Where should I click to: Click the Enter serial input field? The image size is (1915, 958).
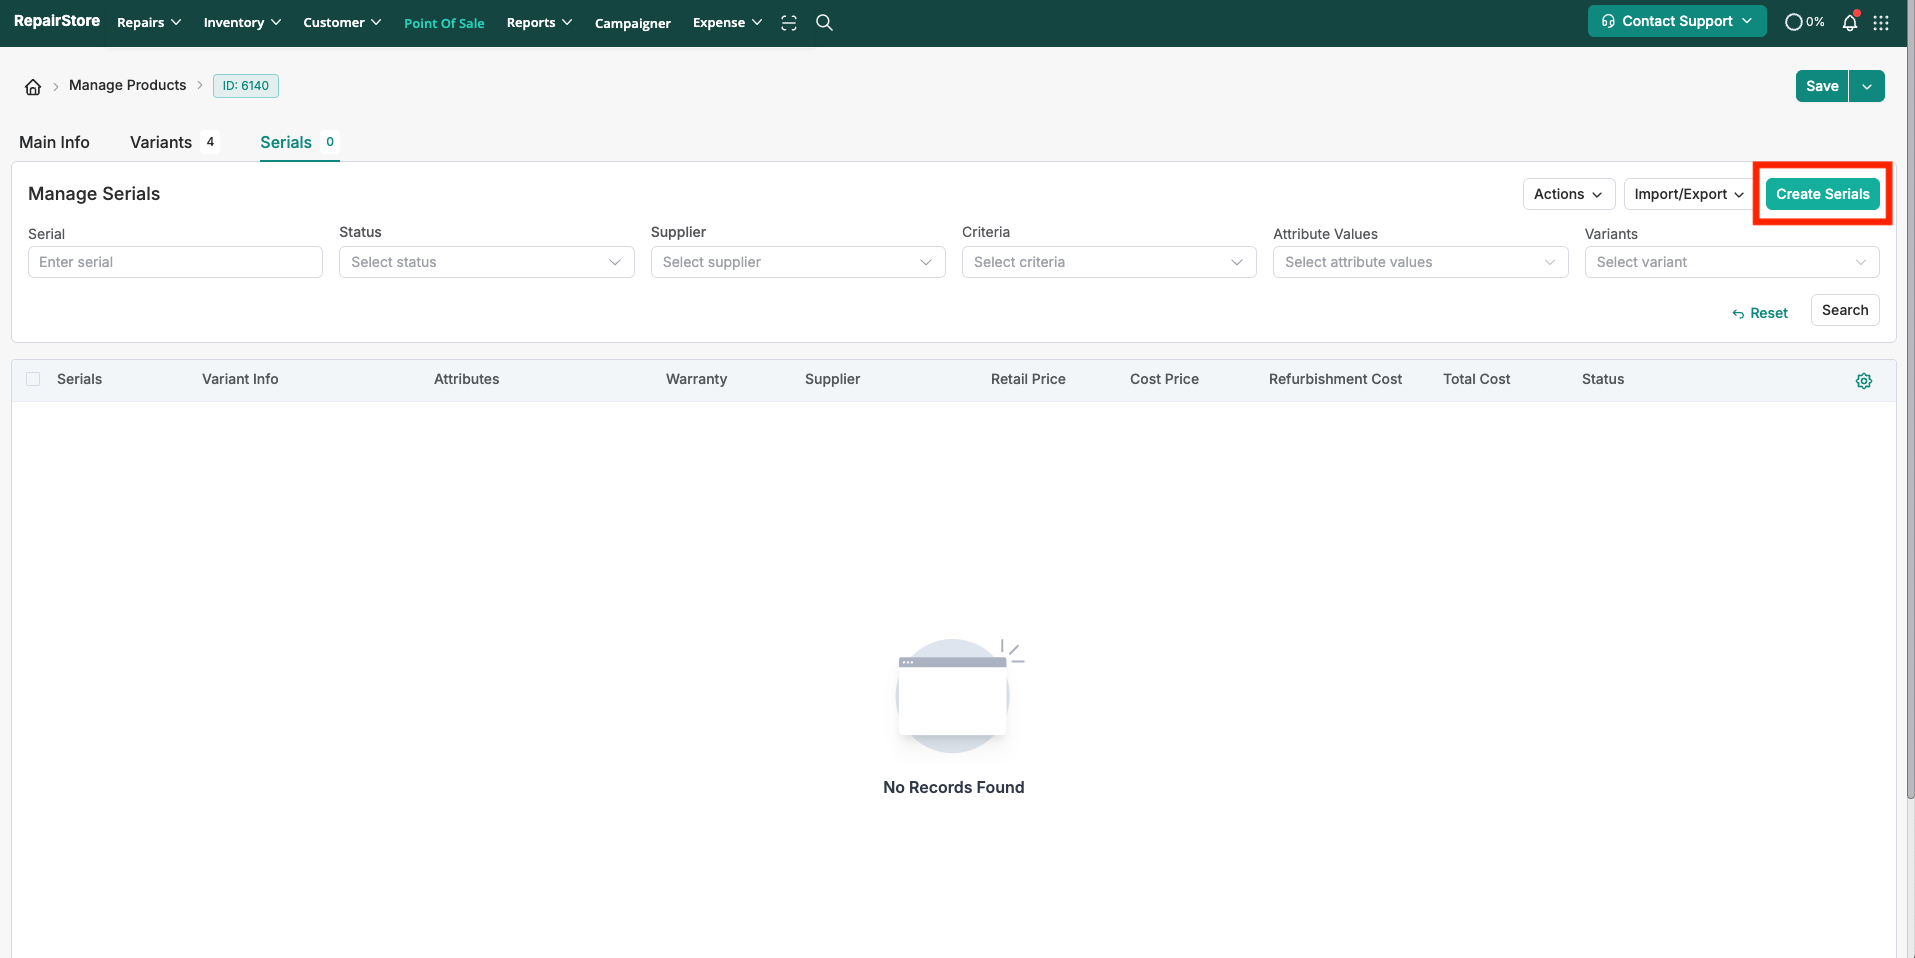pyautogui.click(x=175, y=262)
